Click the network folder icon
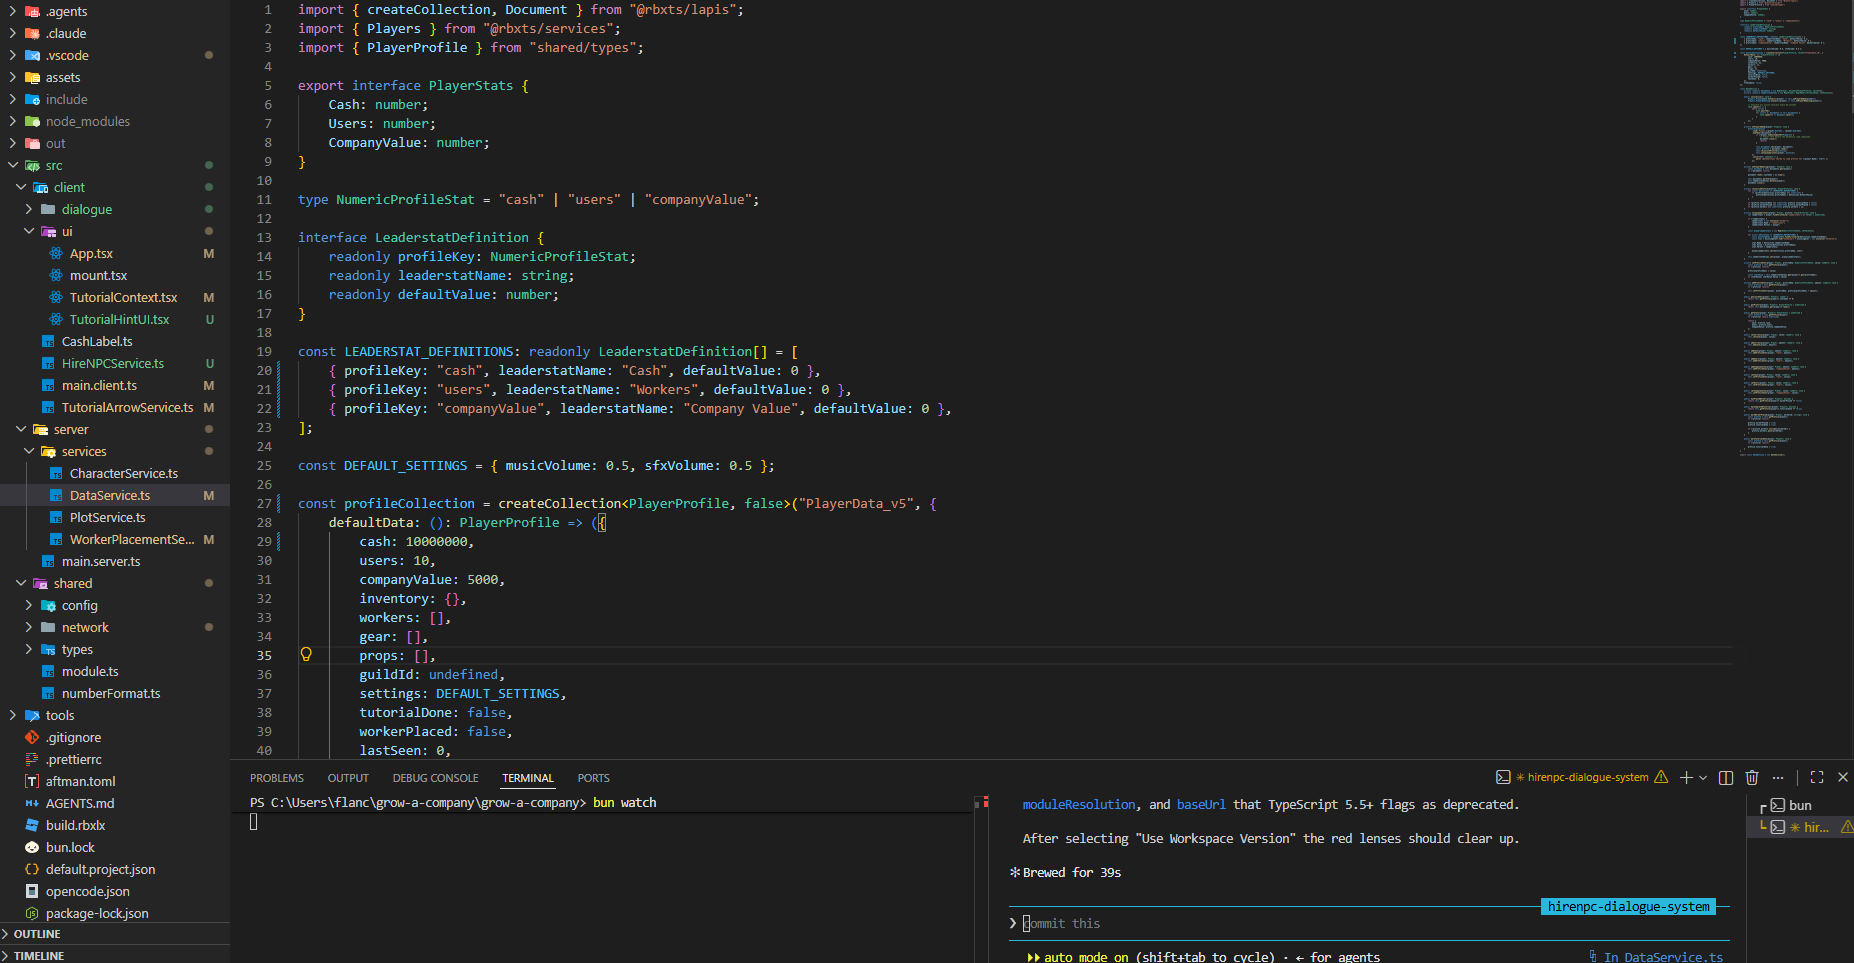This screenshot has width=1854, height=963. click(x=48, y=627)
